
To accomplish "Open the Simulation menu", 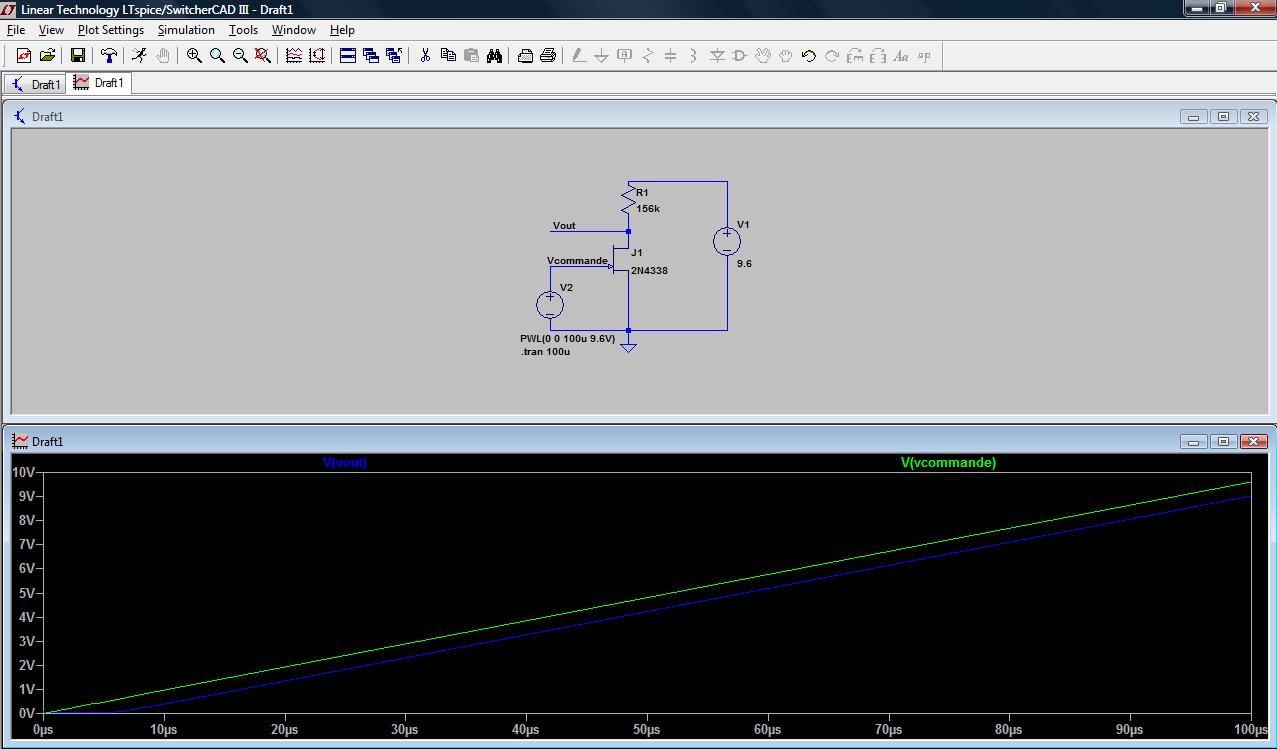I will pyautogui.click(x=186, y=30).
